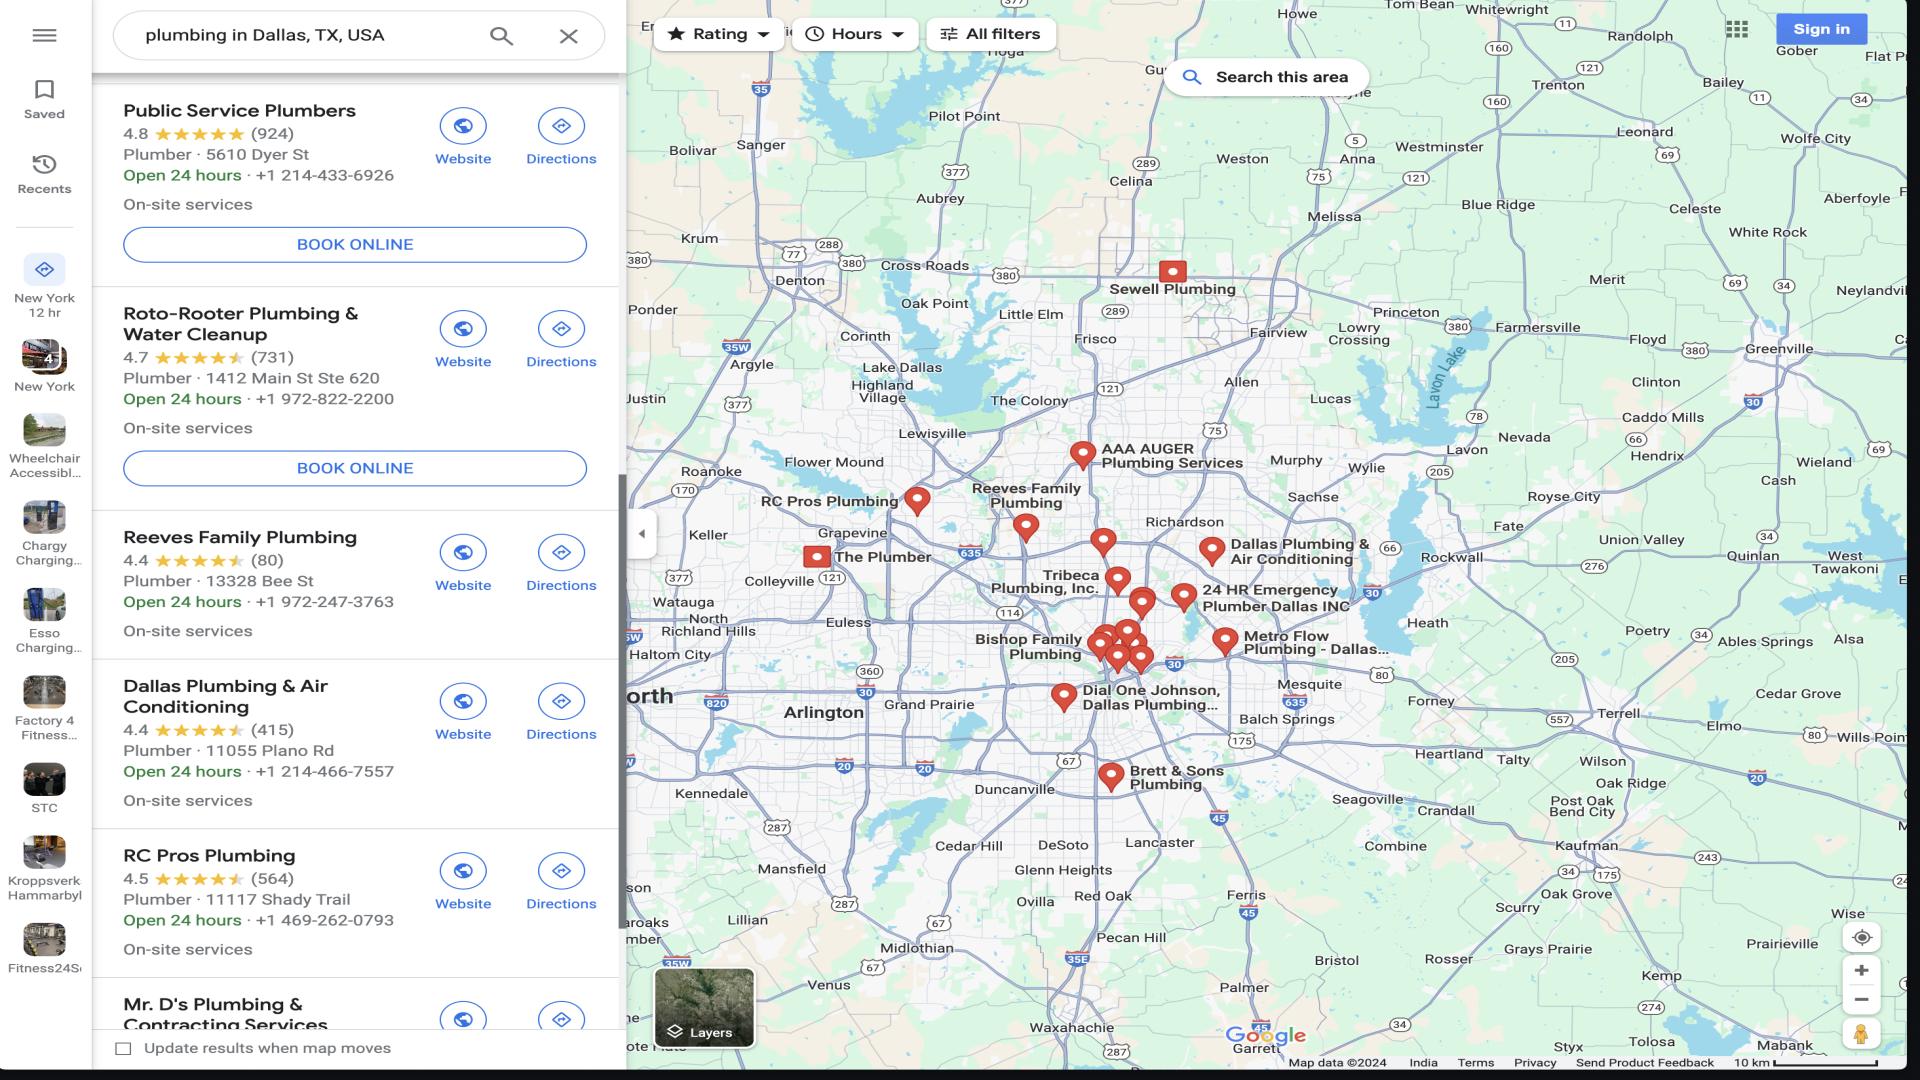Enable Update results when map moves

(x=123, y=1048)
